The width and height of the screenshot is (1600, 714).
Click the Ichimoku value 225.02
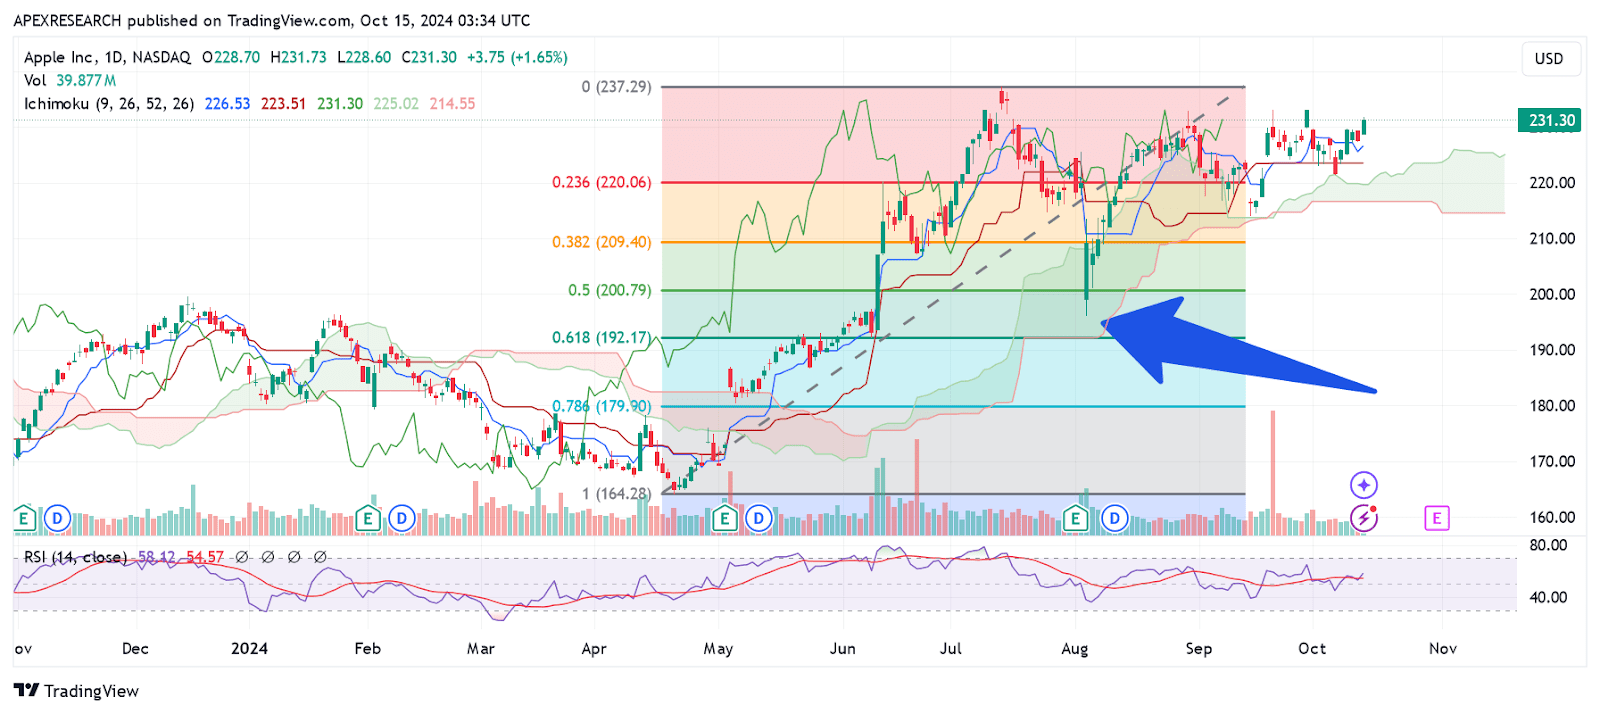click(x=396, y=103)
